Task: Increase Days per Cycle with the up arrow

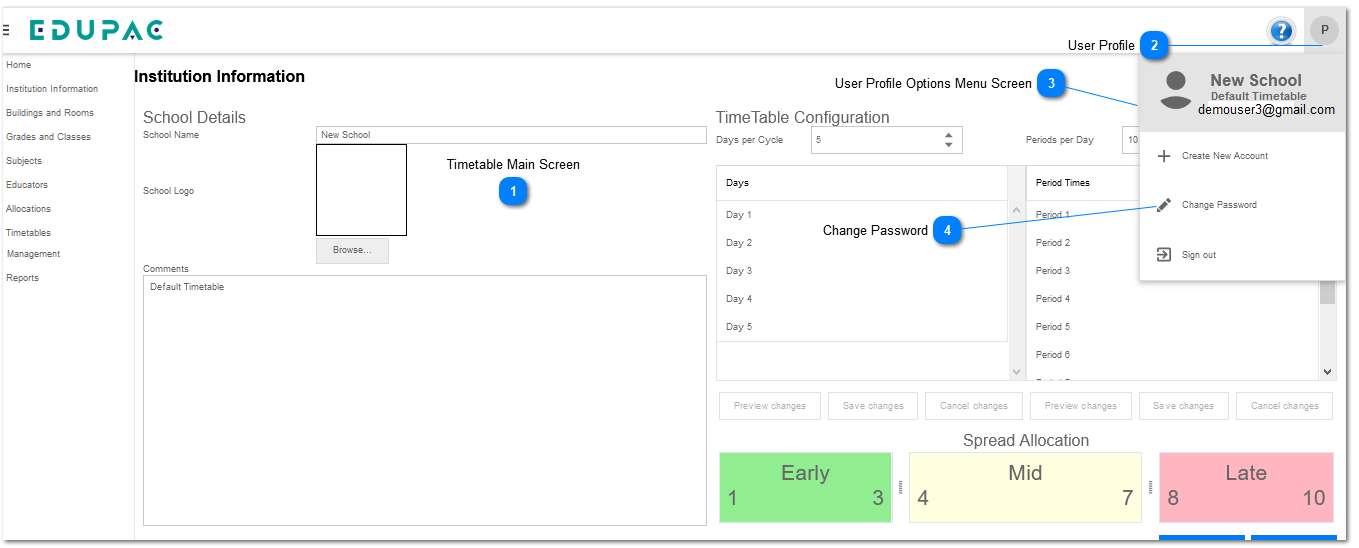Action: (948, 135)
